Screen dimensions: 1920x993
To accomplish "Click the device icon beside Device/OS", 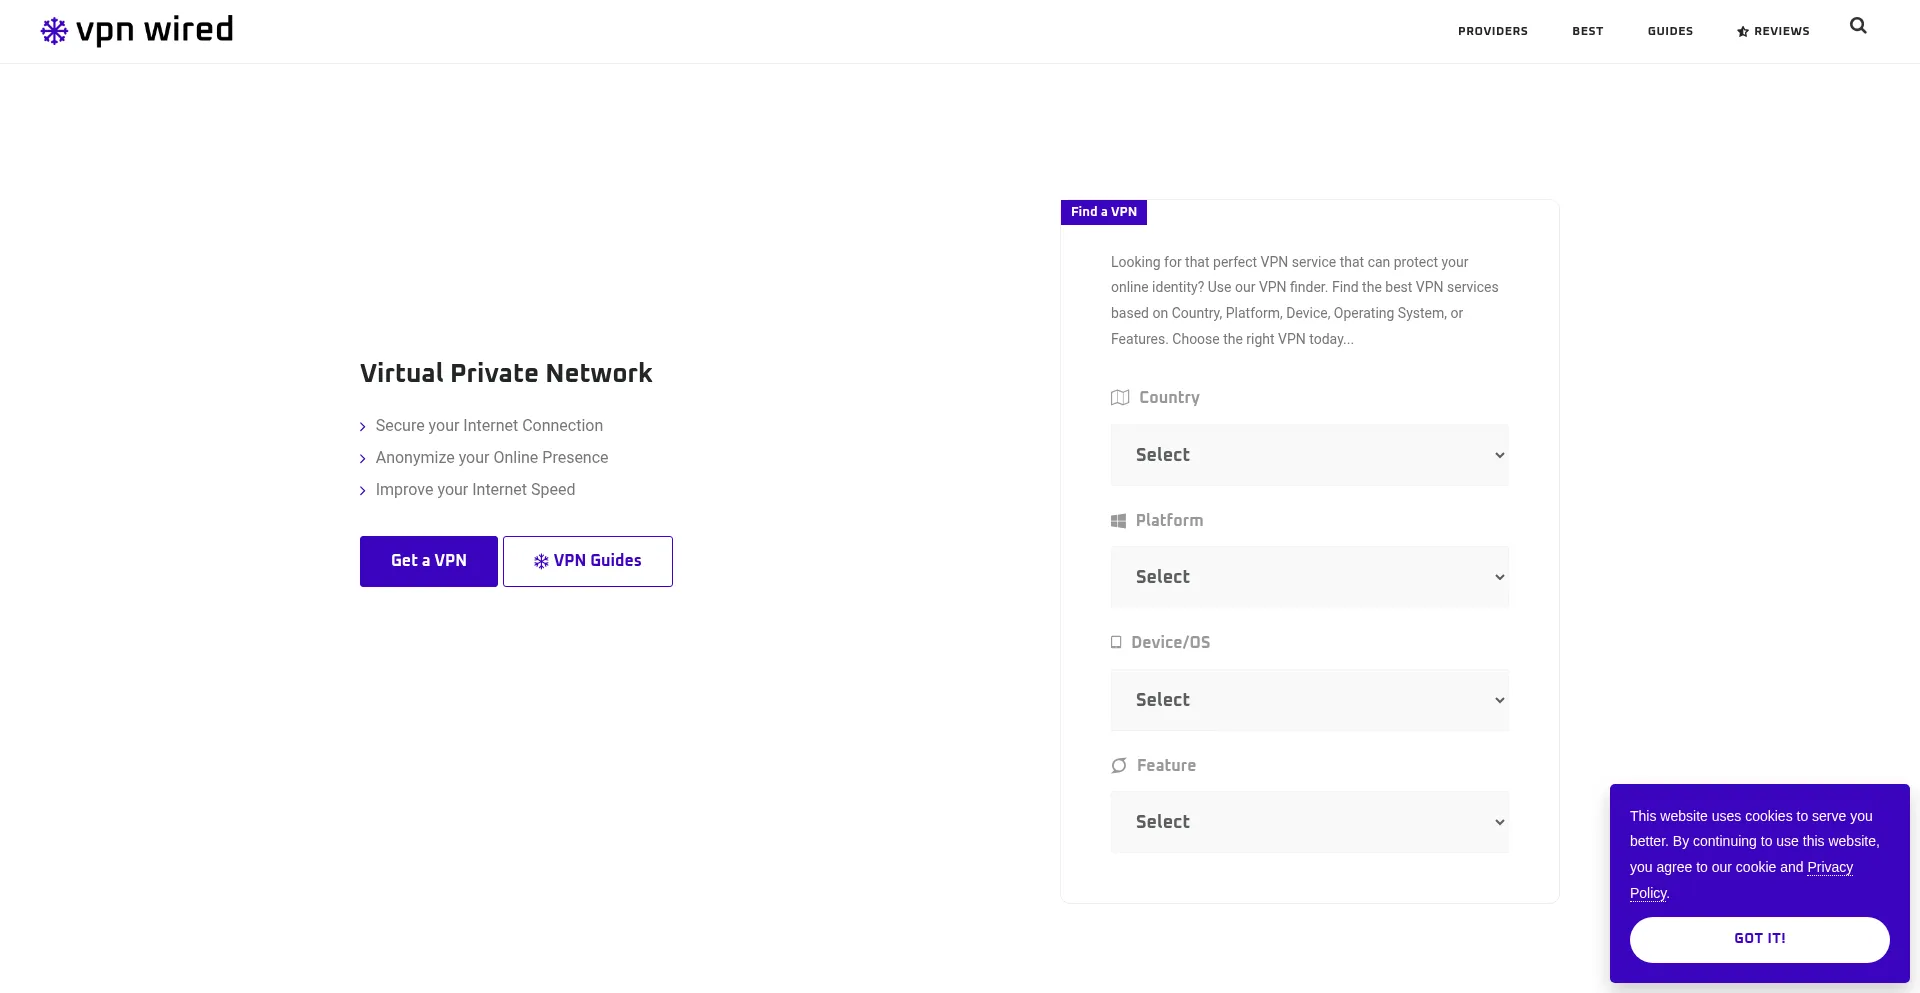I will (1116, 643).
